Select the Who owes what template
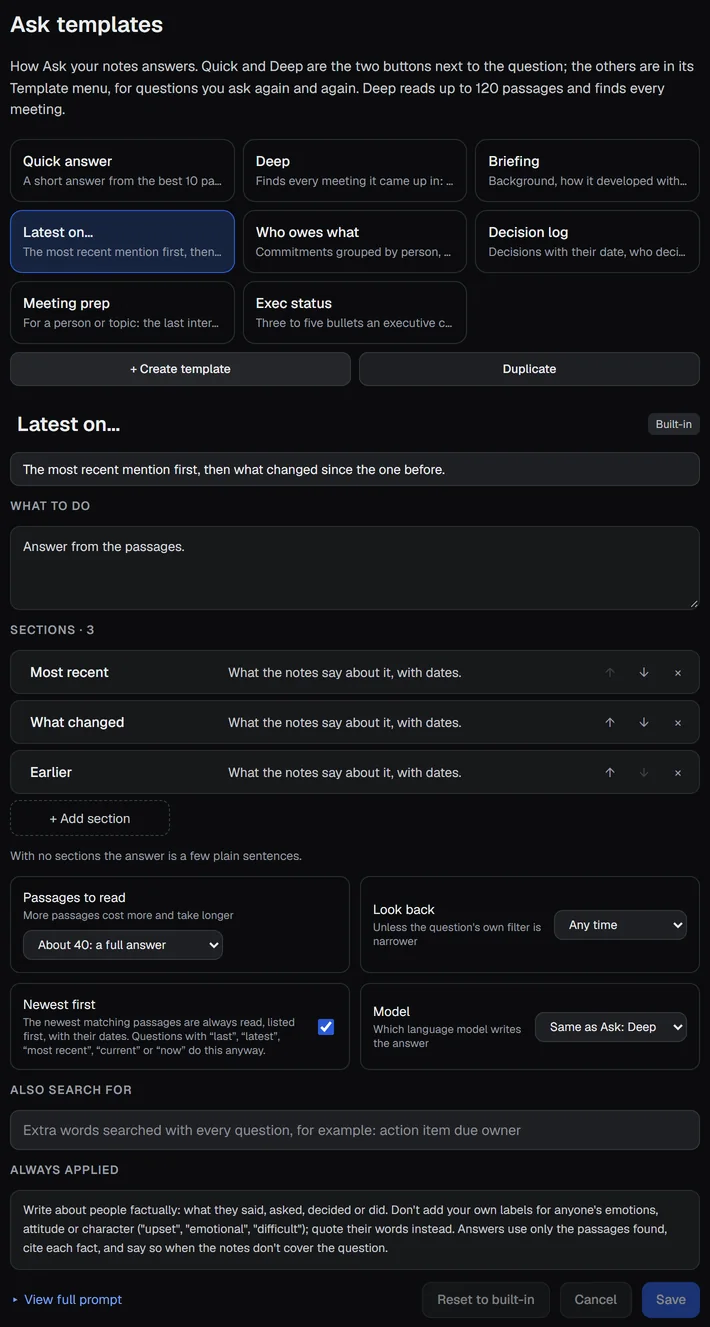This screenshot has width=710, height=1327. pyautogui.click(x=355, y=241)
